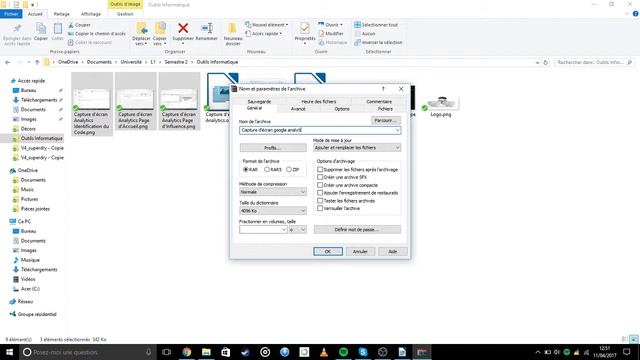Click Copier le chemin d'accès
The width and height of the screenshot is (640, 360).
(97, 33)
